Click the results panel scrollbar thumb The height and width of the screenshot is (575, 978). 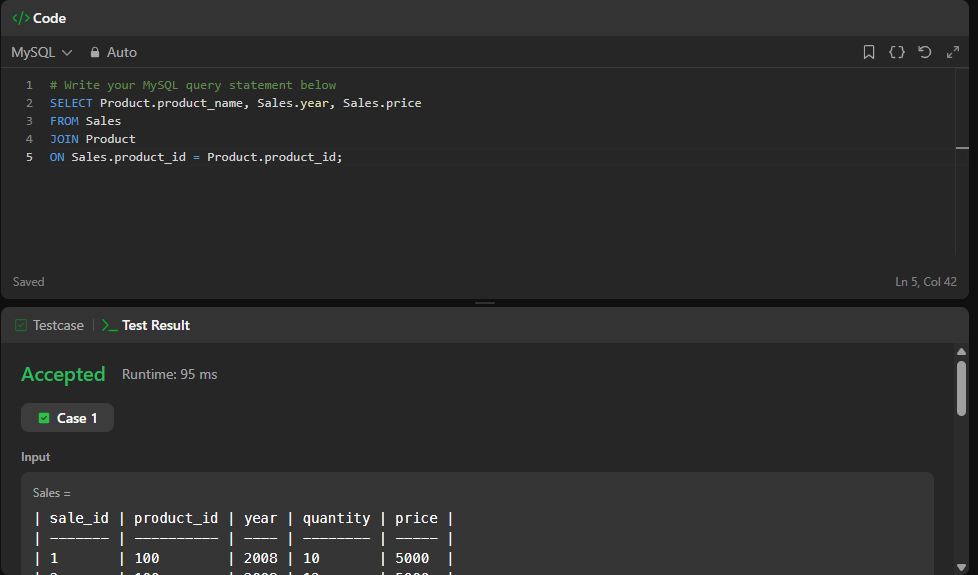[x=961, y=388]
